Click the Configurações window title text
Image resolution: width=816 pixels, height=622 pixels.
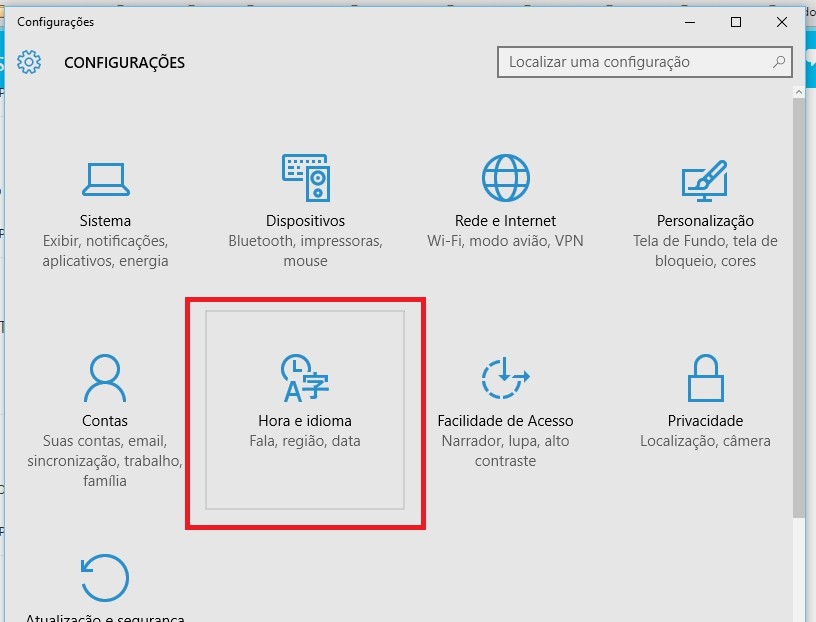pyautogui.click(x=56, y=22)
